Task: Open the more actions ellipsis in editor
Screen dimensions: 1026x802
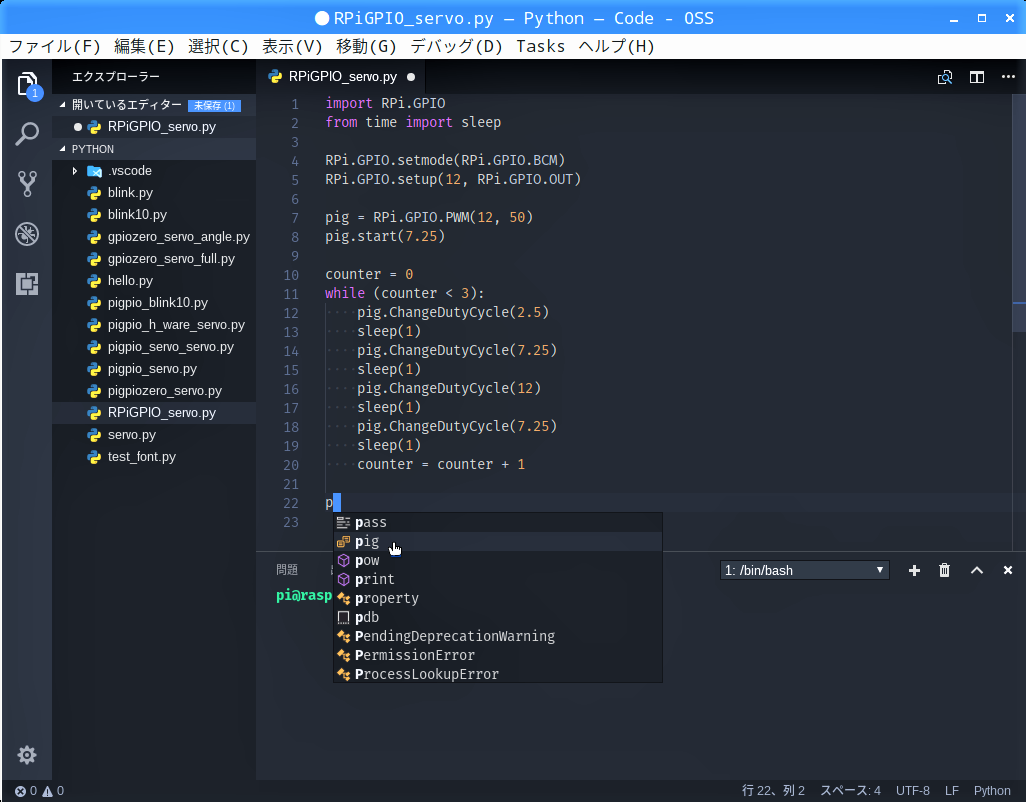Action: tap(1008, 77)
